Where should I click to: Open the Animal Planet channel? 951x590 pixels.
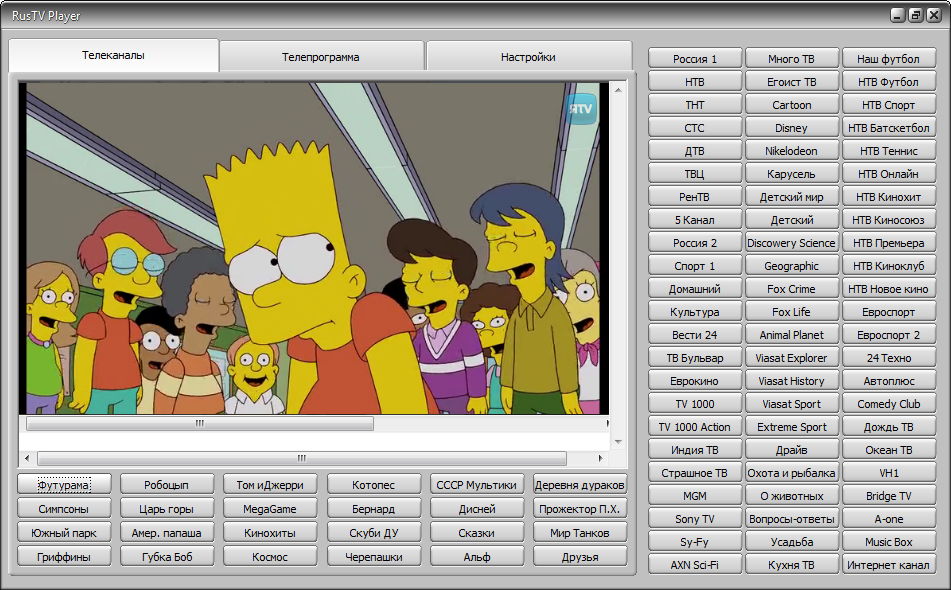tap(791, 335)
